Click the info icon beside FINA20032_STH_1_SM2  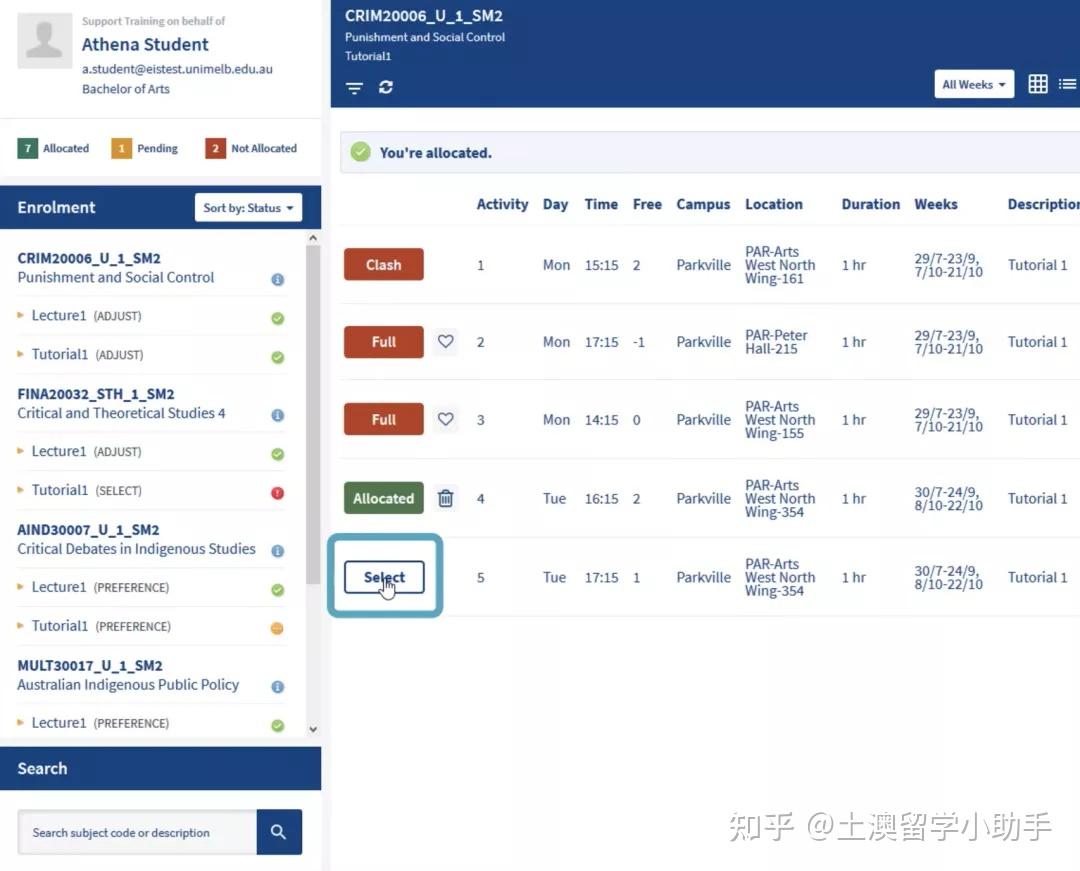point(278,416)
